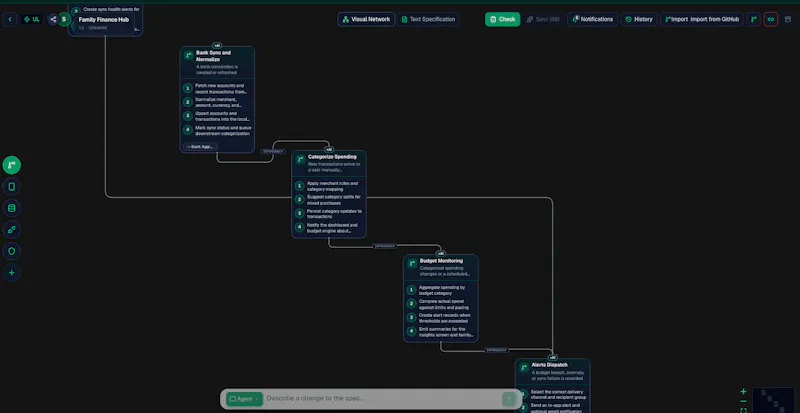Click the branch icon right of Import from GitHub
This screenshot has height=413, width=800.
[754, 19]
